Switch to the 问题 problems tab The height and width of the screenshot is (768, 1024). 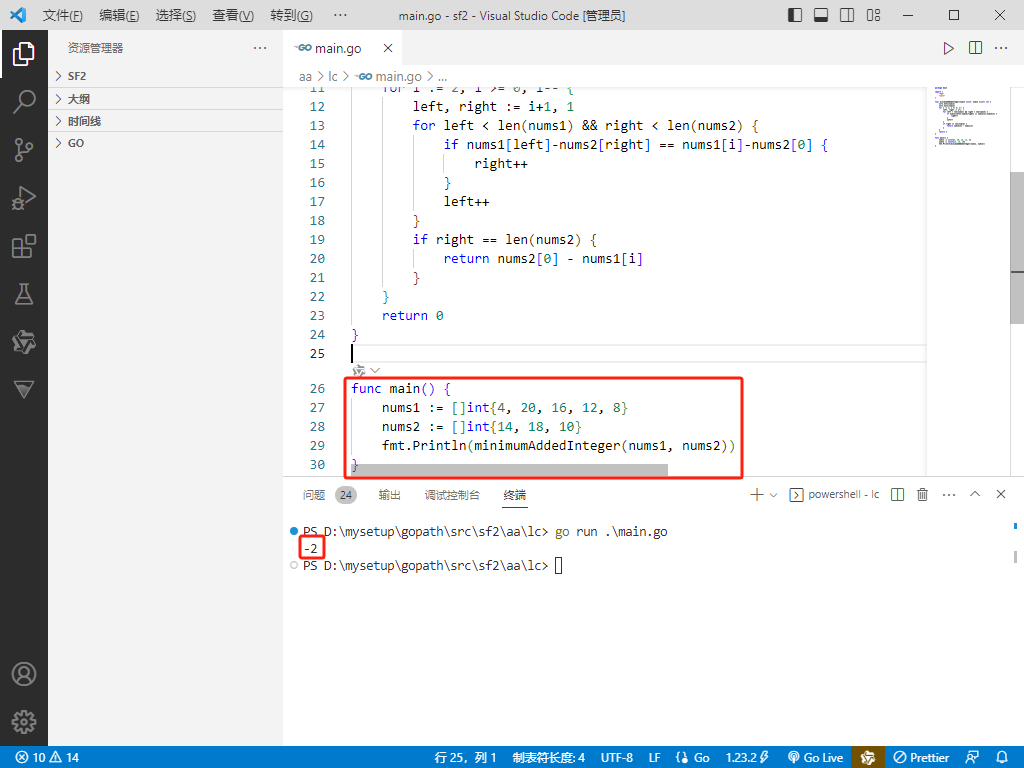tap(314, 495)
